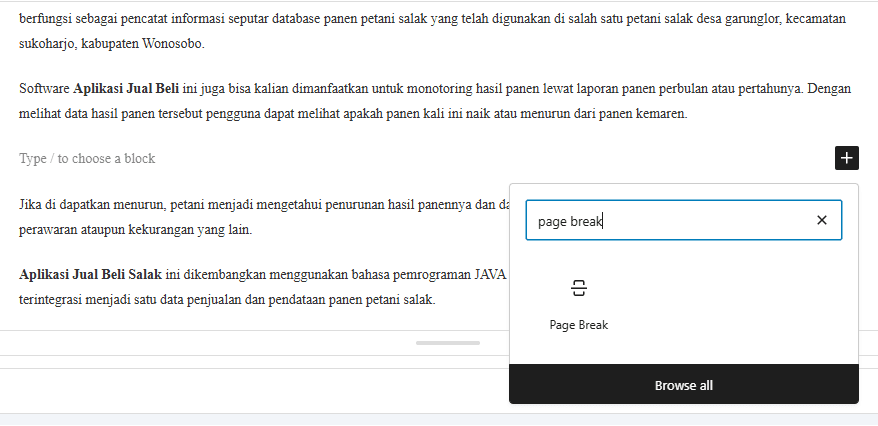Click the block search field containing "page break"
Image resolution: width=878 pixels, height=426 pixels.
(x=684, y=221)
